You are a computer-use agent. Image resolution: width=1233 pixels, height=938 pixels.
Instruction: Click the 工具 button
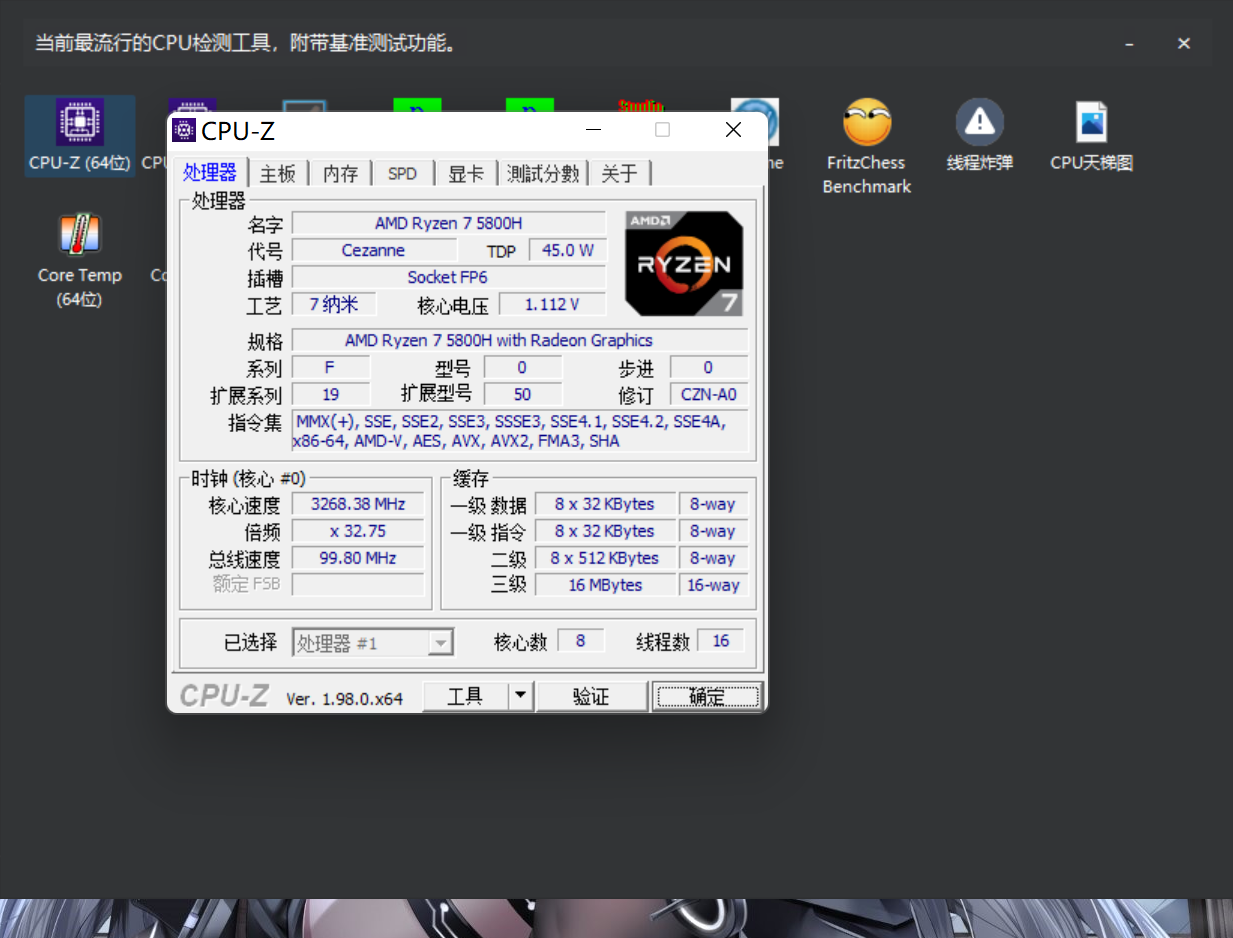click(x=465, y=697)
